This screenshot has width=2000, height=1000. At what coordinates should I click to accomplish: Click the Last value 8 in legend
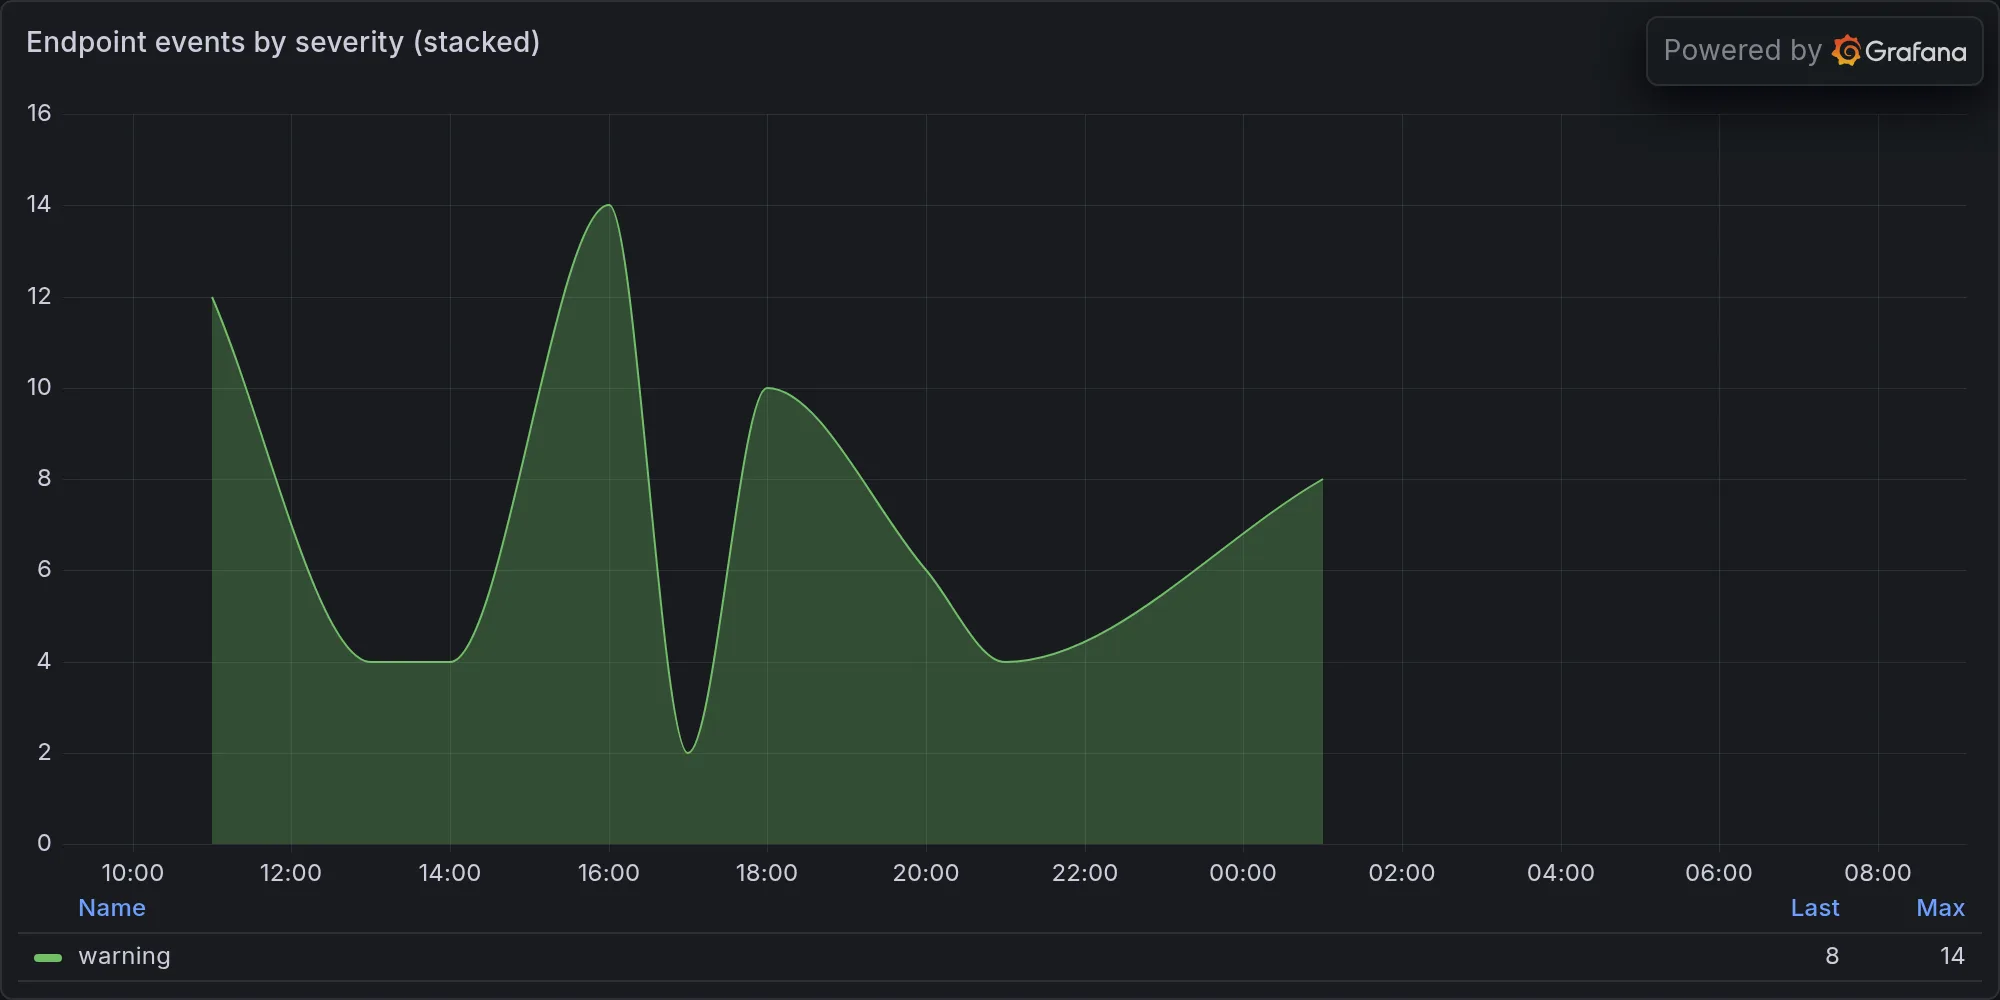point(1832,956)
